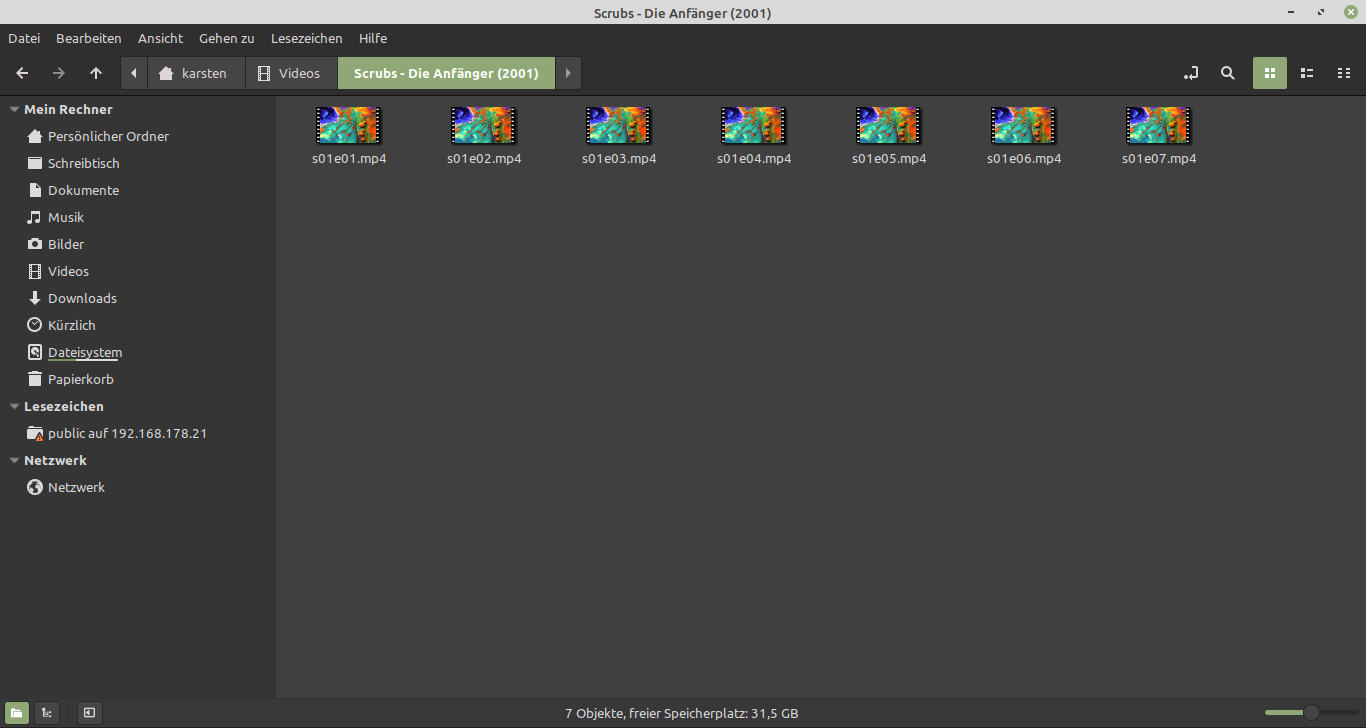Minimize the file manager window
The width and height of the screenshot is (1366, 728).
[x=1292, y=12]
